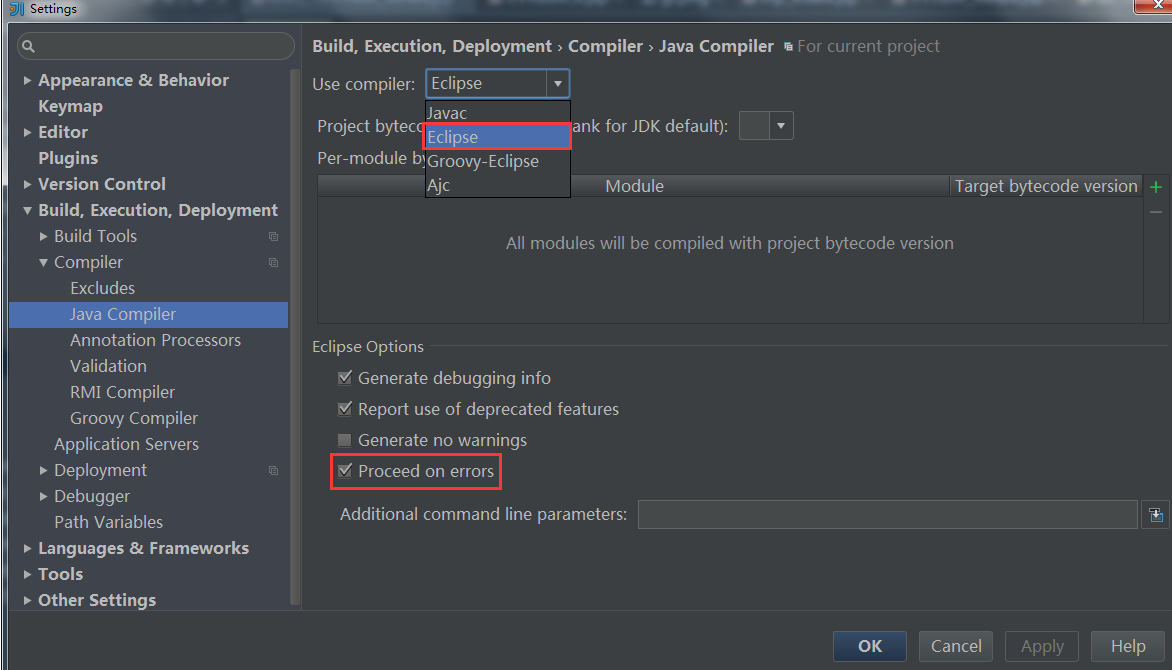
Task: Select Javac from the compiler list
Action: click(447, 113)
